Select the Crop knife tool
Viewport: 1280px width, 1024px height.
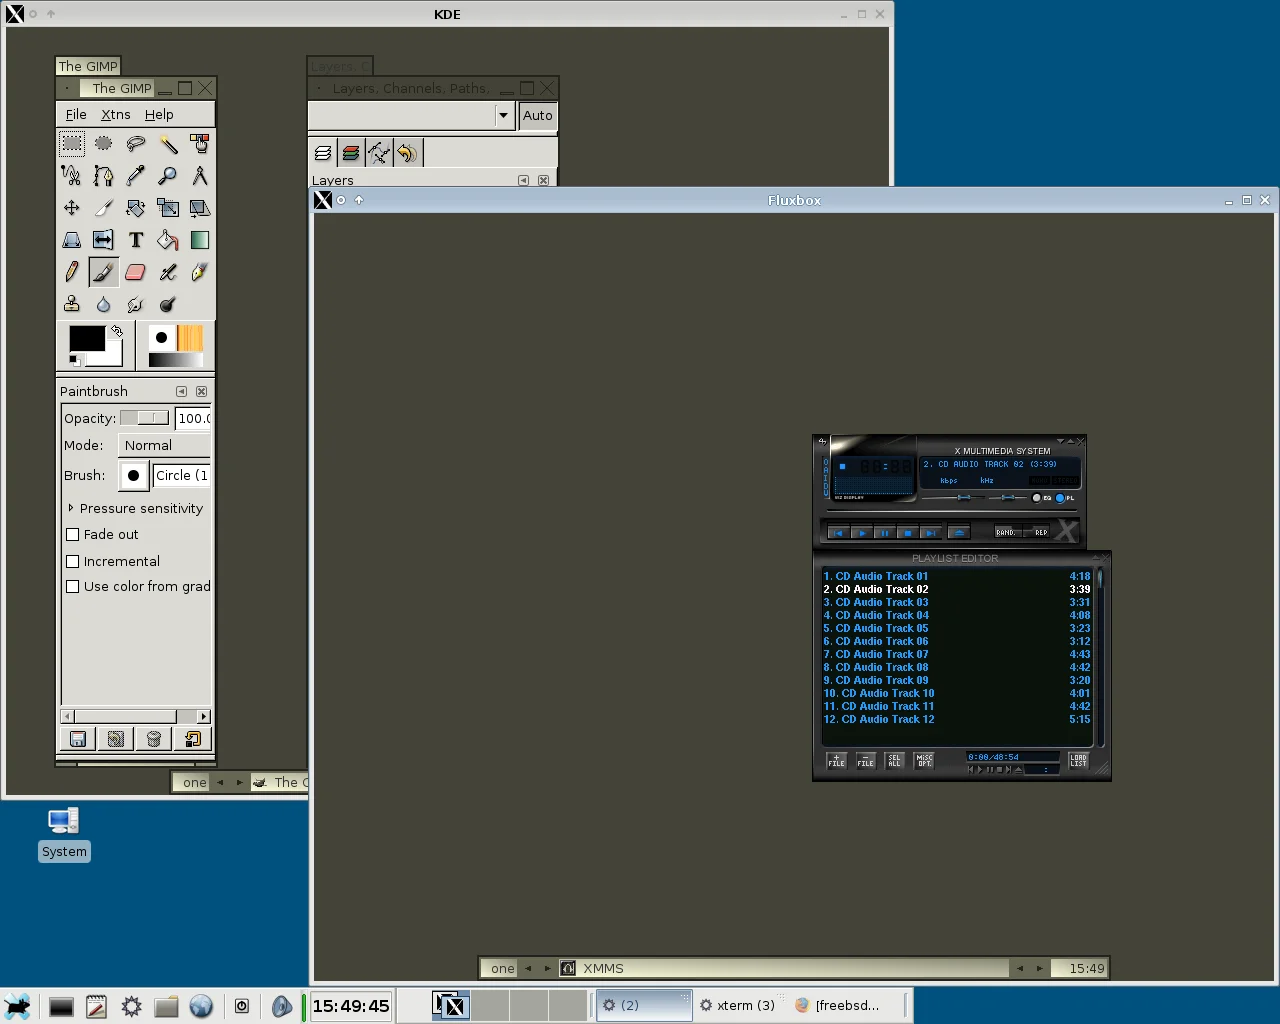coord(104,208)
